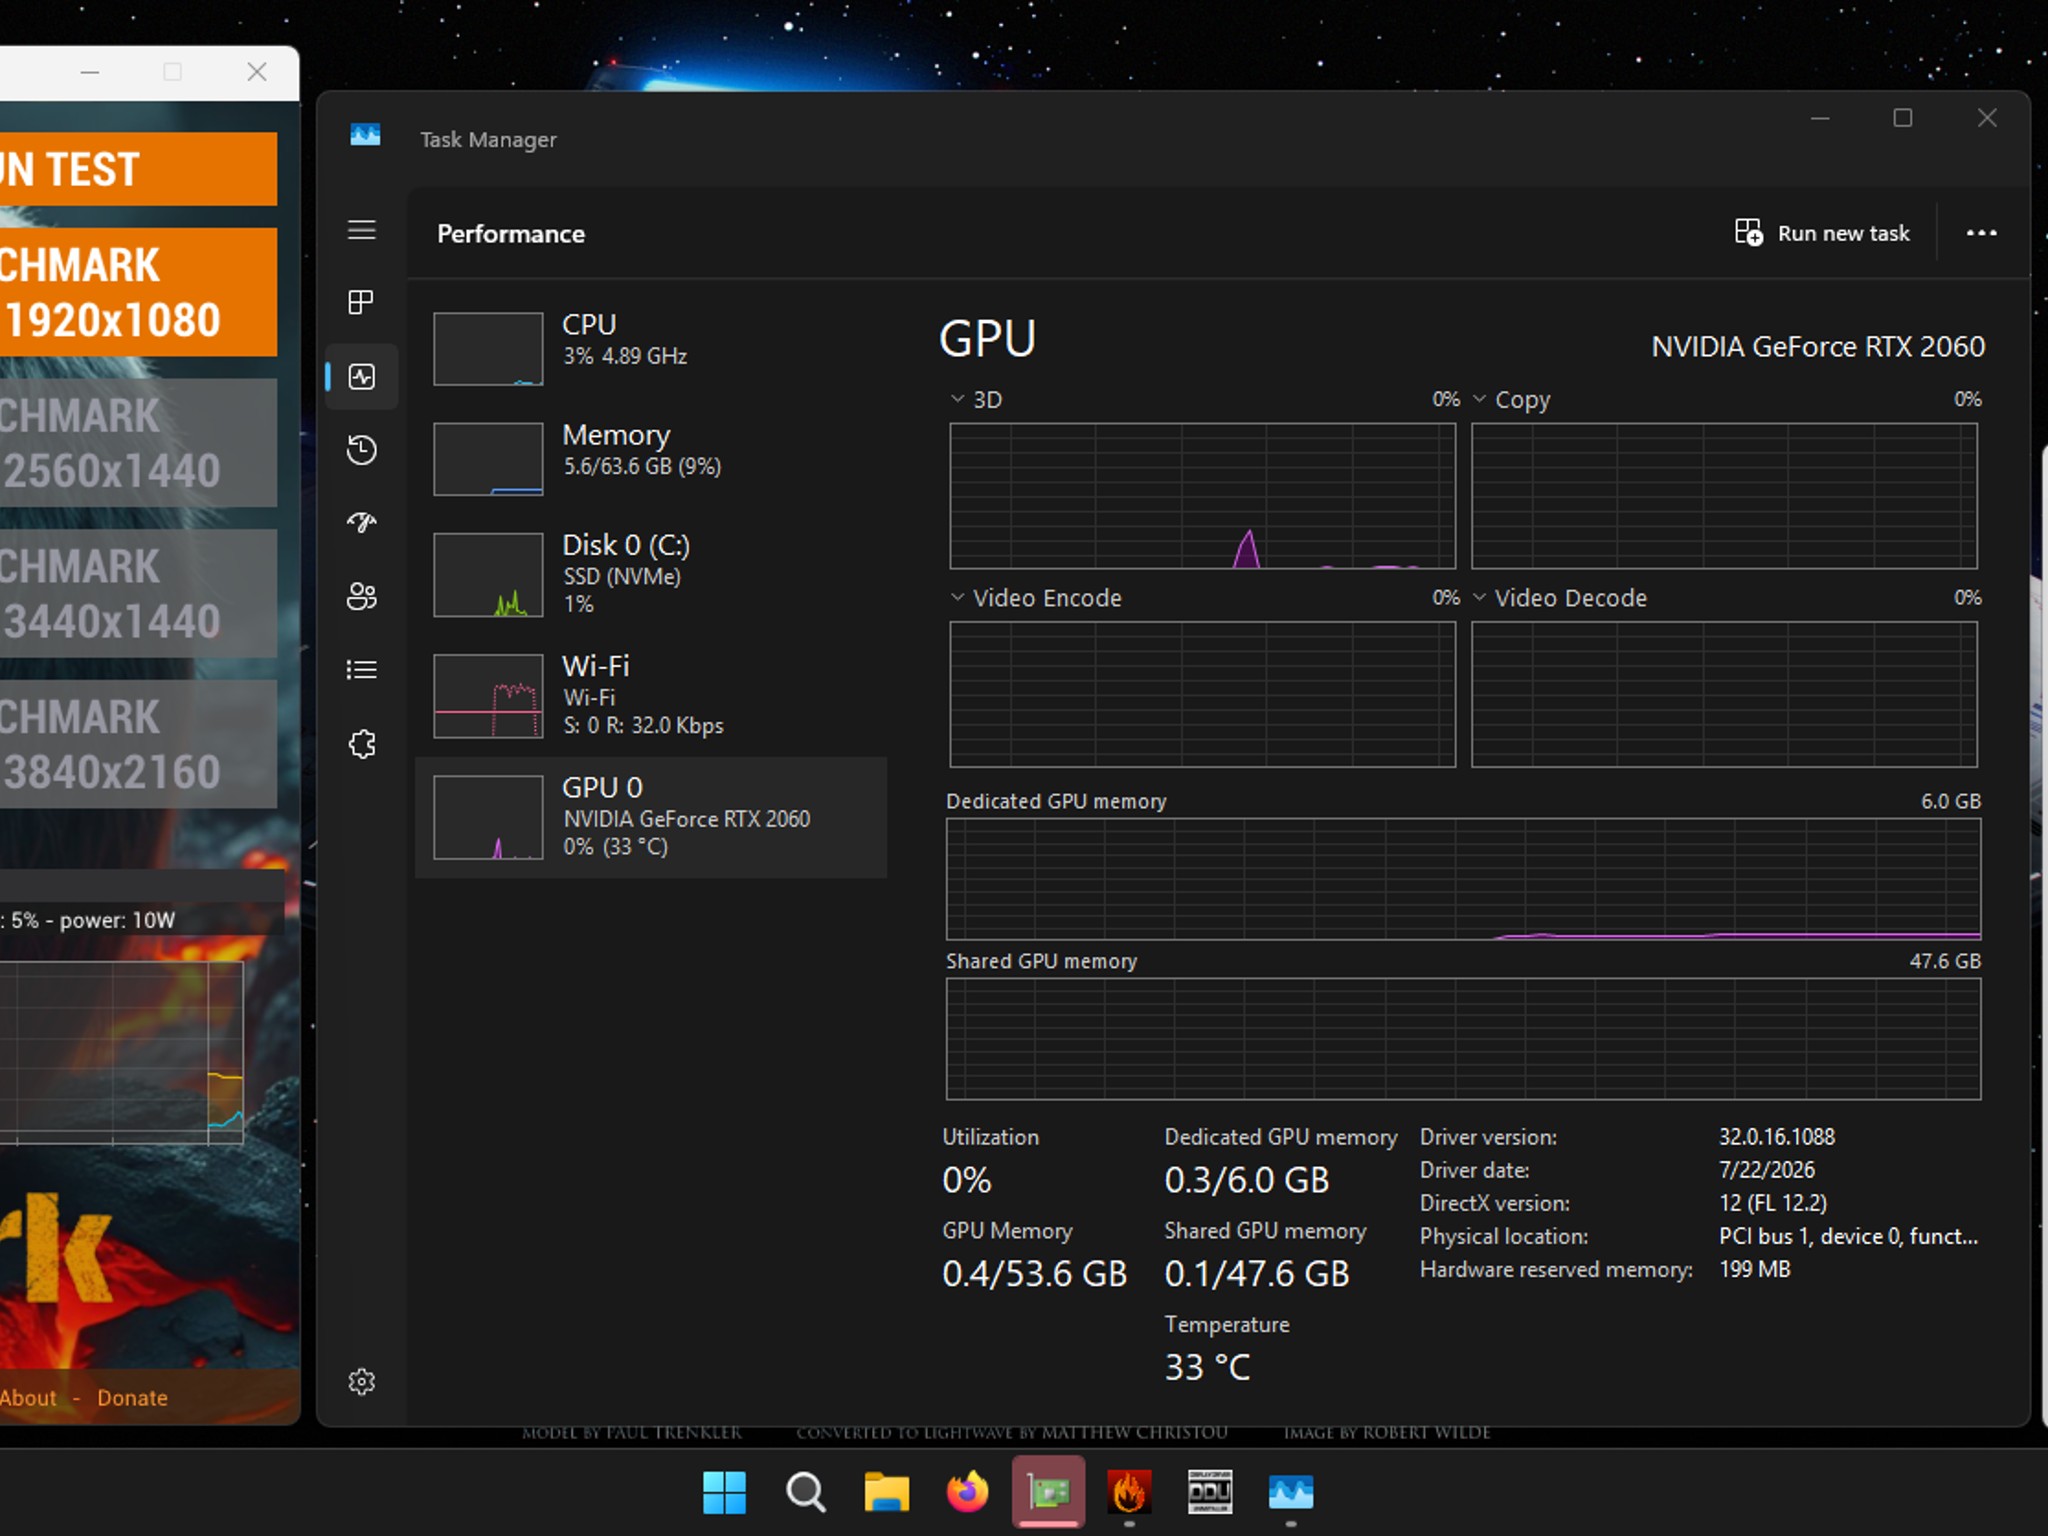
Task: Select the Performance page icon in sidebar
Action: click(361, 376)
